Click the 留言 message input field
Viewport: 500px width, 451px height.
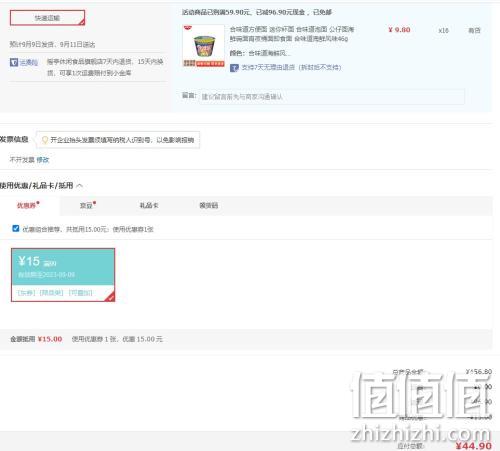coord(332,97)
